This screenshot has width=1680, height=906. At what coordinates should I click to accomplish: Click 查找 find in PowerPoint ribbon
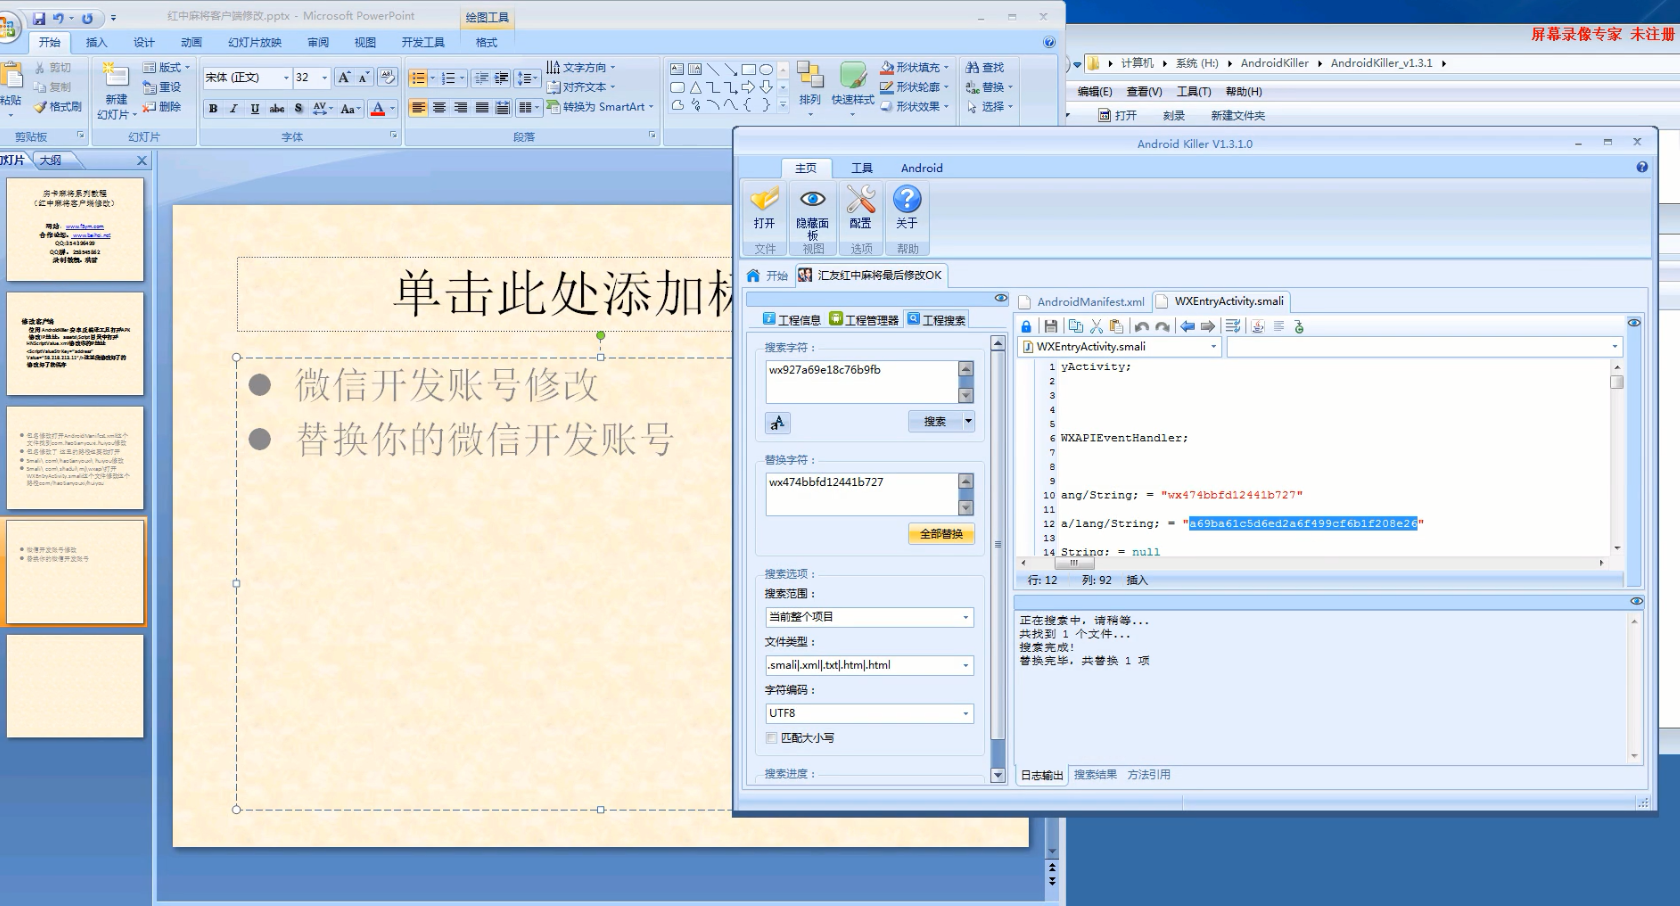pos(985,67)
